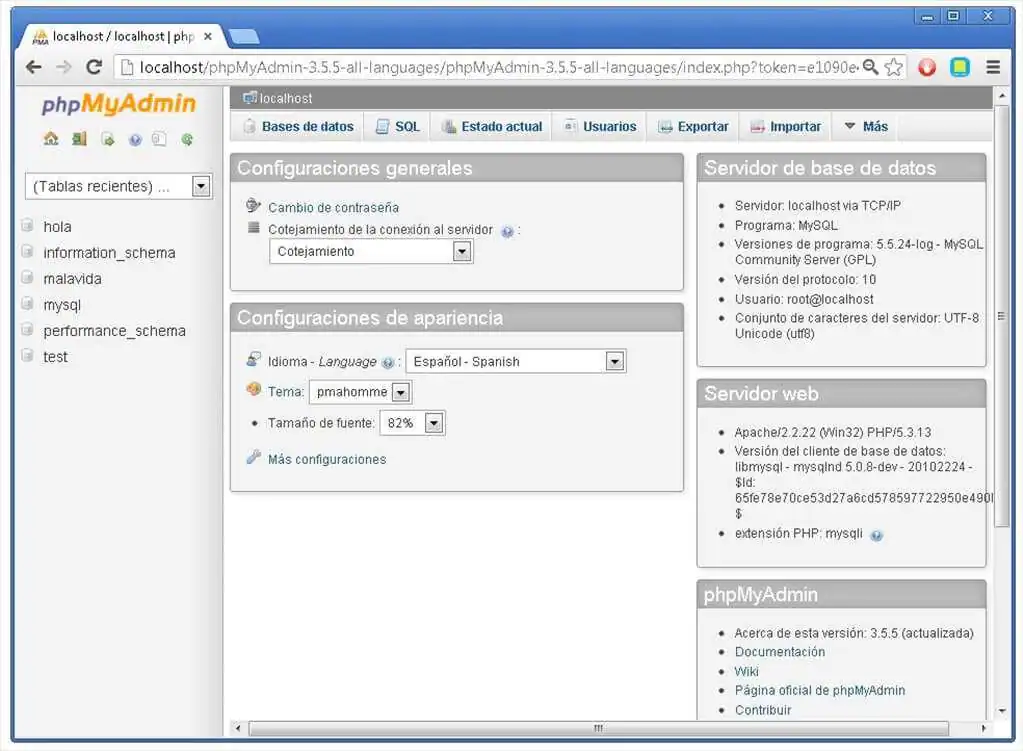Click the browser address bar URL
The image size is (1023, 751).
[x=498, y=67]
